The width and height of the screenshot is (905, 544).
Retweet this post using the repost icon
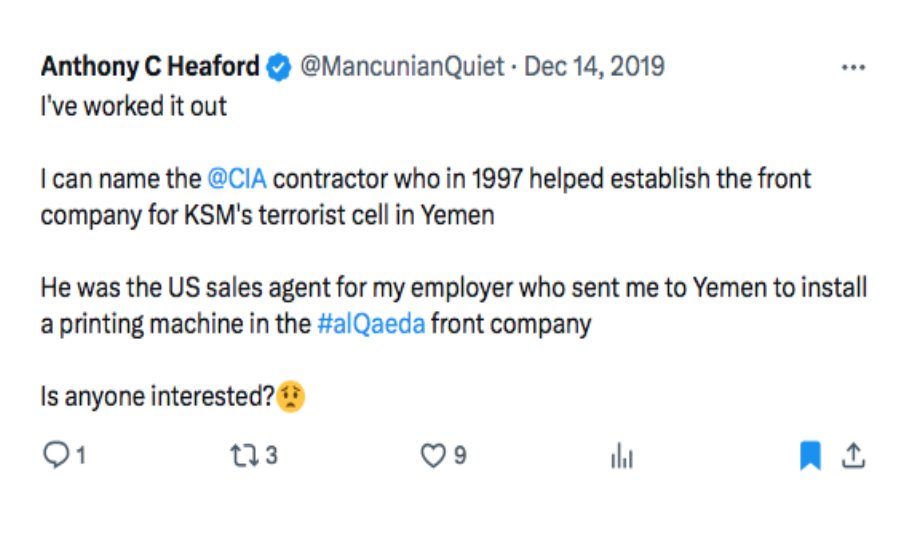click(242, 456)
